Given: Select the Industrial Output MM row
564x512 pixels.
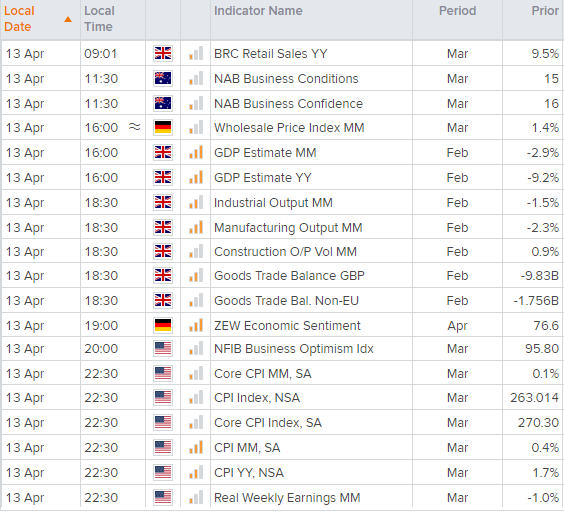Looking at the screenshot, I should pyautogui.click(x=282, y=203).
